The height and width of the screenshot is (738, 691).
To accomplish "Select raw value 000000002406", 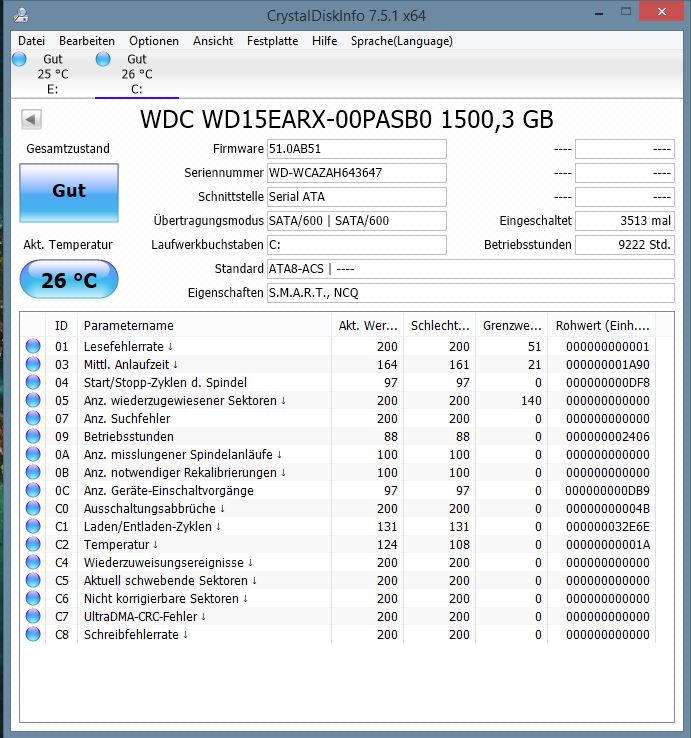I will 608,436.
